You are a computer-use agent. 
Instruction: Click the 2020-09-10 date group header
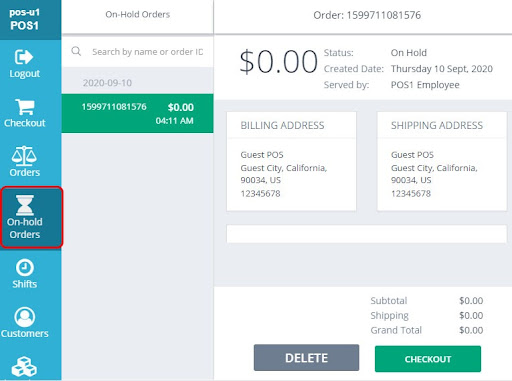[107, 83]
